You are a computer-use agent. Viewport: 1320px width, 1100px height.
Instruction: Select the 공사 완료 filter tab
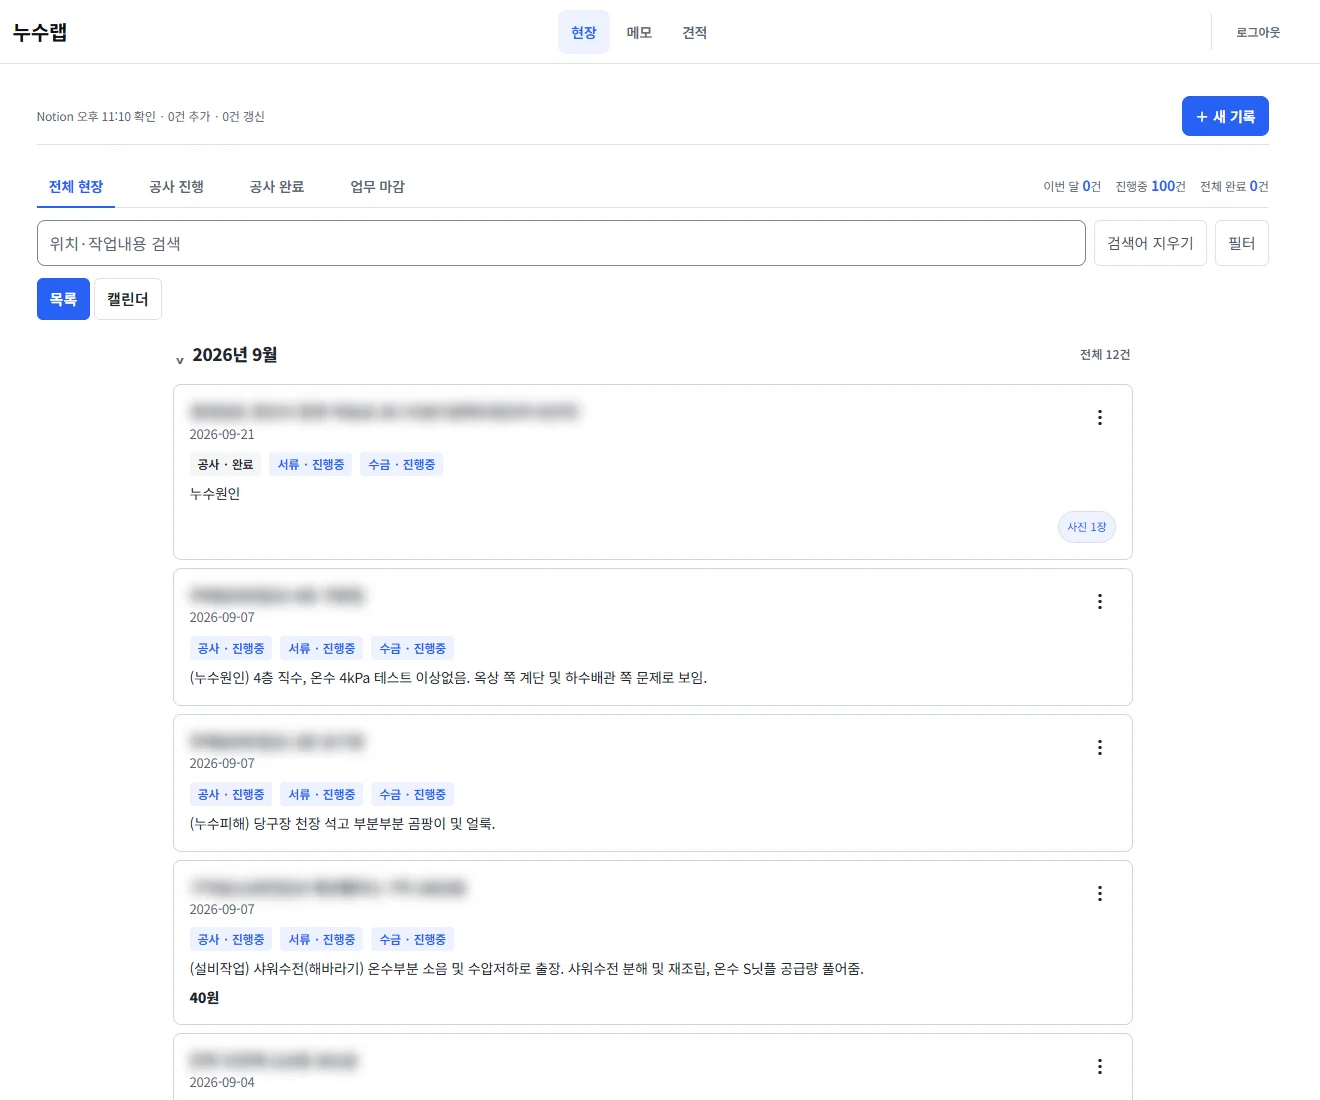point(277,187)
